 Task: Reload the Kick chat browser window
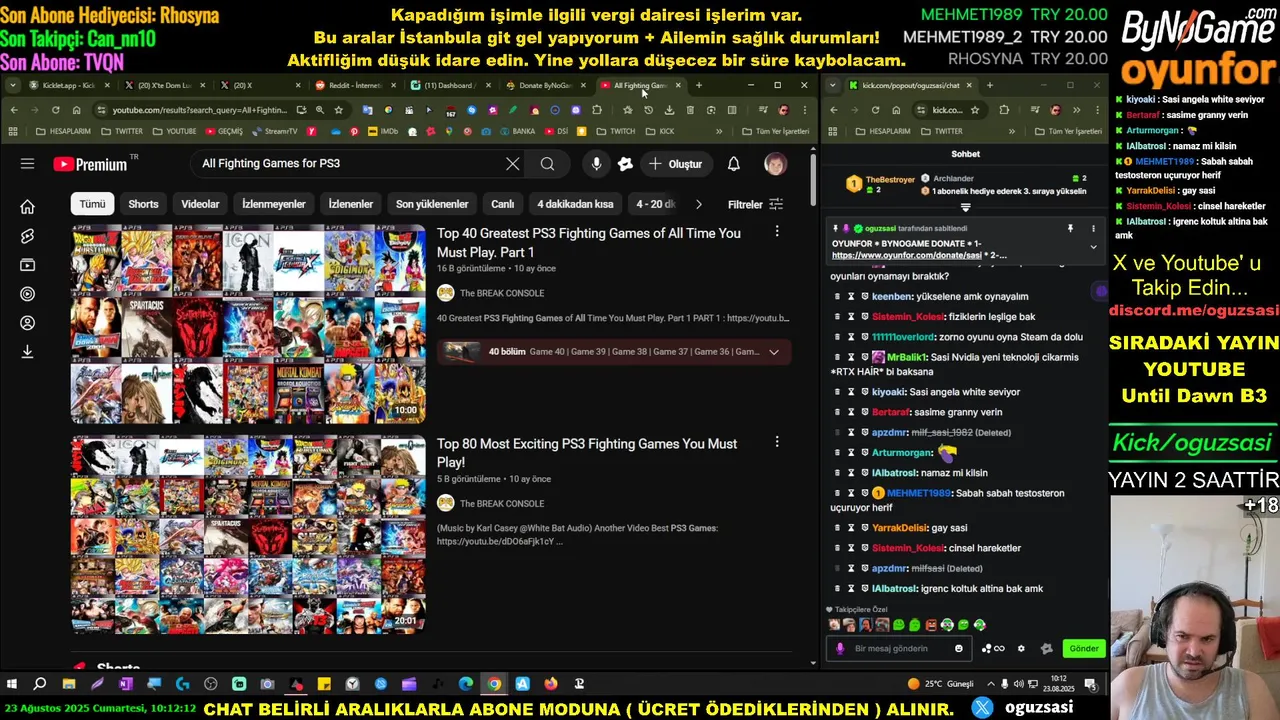875,110
